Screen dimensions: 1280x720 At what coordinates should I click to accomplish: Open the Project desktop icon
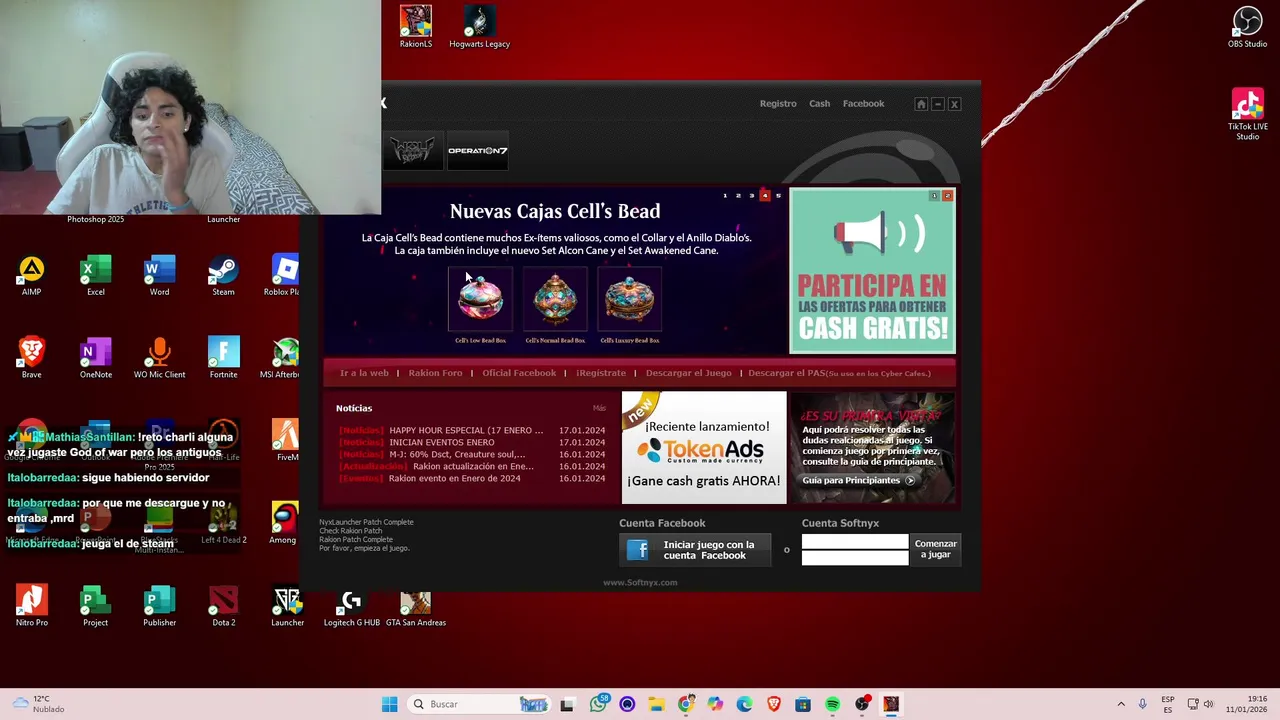96,606
